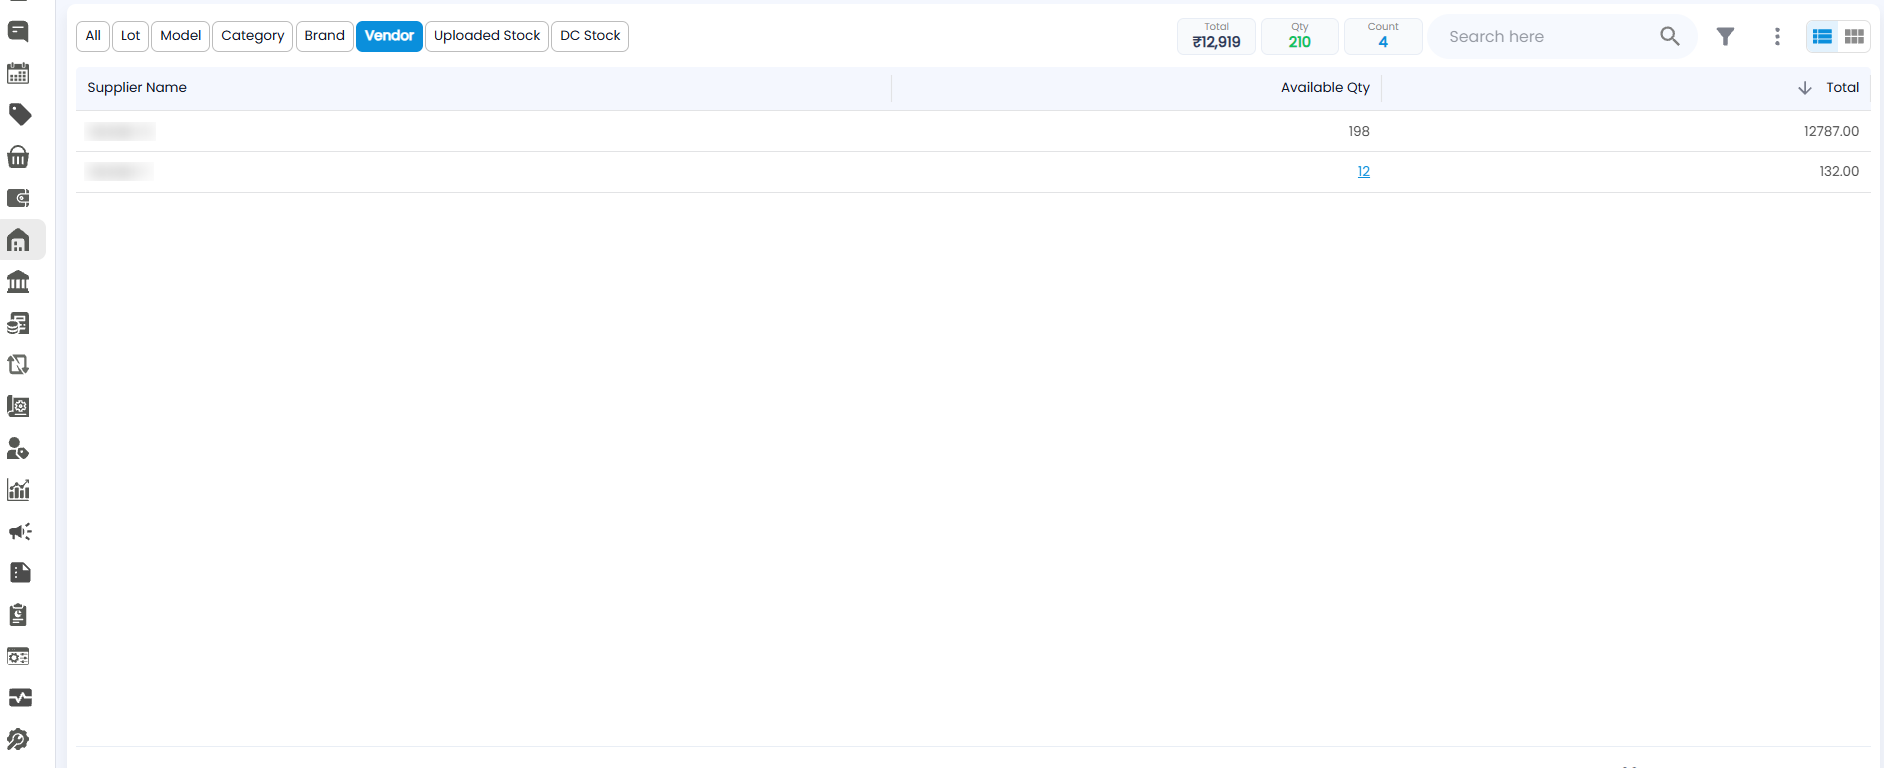Select the DC Stock tab
The image size is (1884, 768).
590,36
